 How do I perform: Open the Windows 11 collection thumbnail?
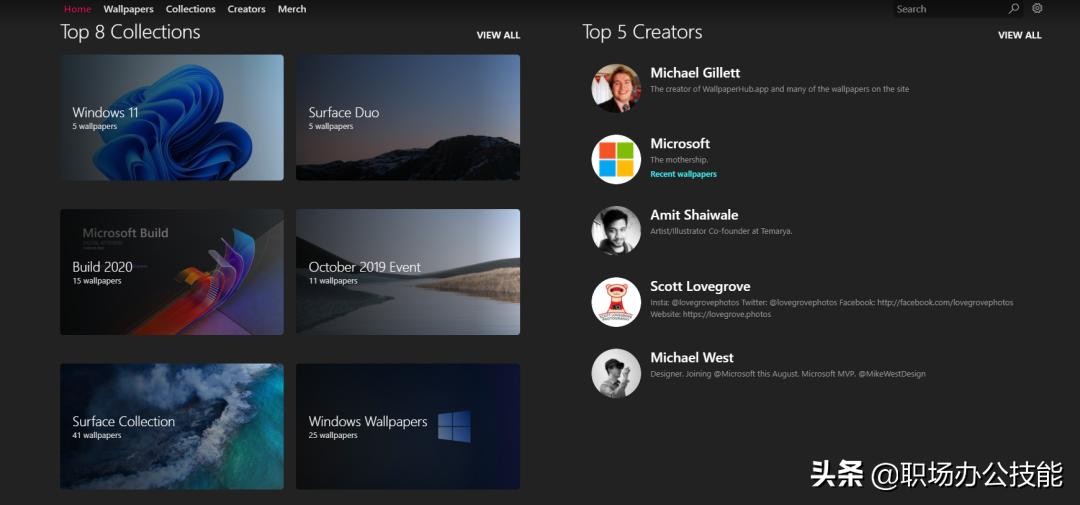[172, 117]
